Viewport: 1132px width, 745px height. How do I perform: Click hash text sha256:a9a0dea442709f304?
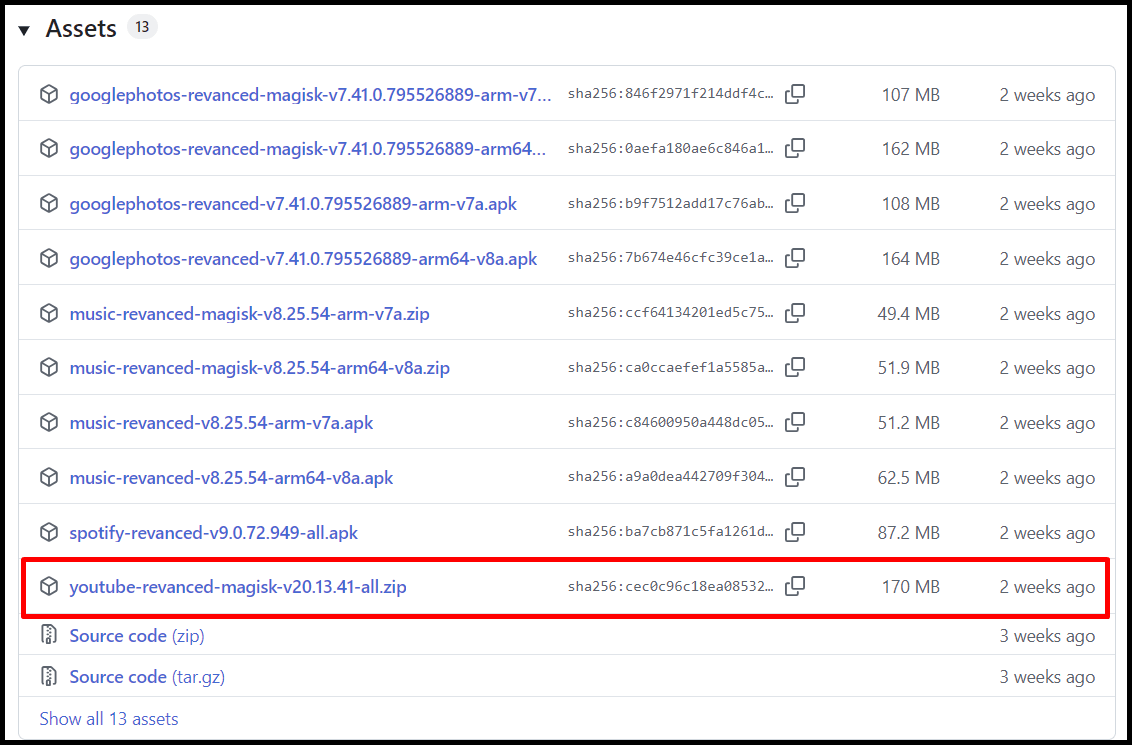coord(671,477)
